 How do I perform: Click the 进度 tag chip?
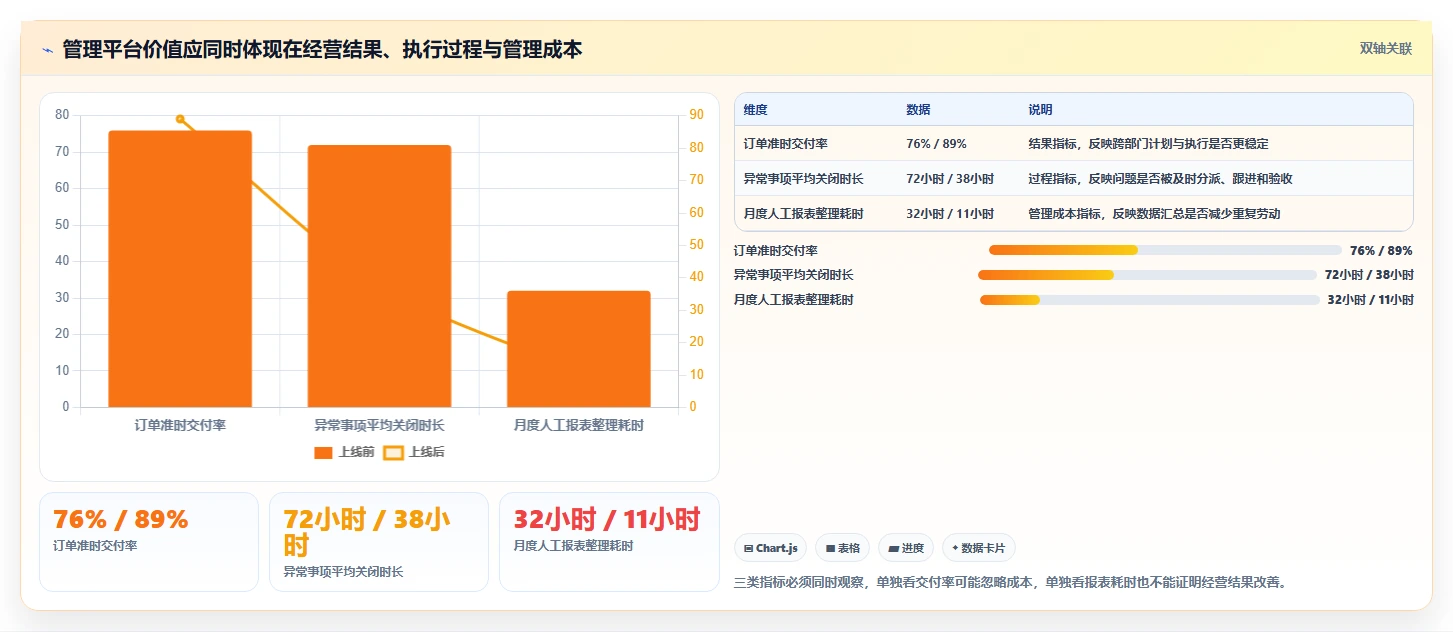coord(906,548)
